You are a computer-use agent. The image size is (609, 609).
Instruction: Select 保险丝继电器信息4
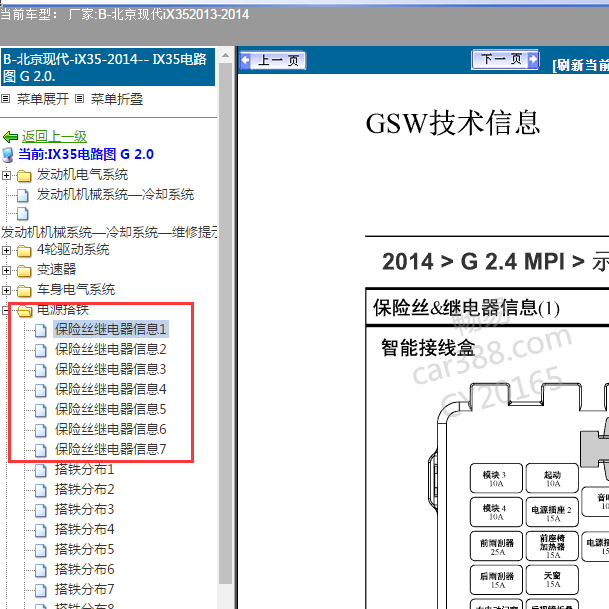point(111,389)
